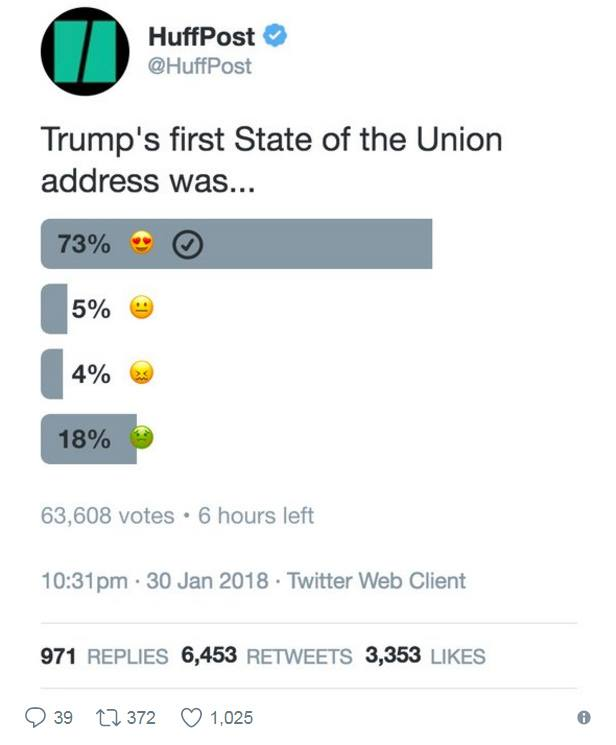View the 3,353 Likes list
Image resolution: width=616 pixels, height=745 pixels.
click(x=425, y=656)
